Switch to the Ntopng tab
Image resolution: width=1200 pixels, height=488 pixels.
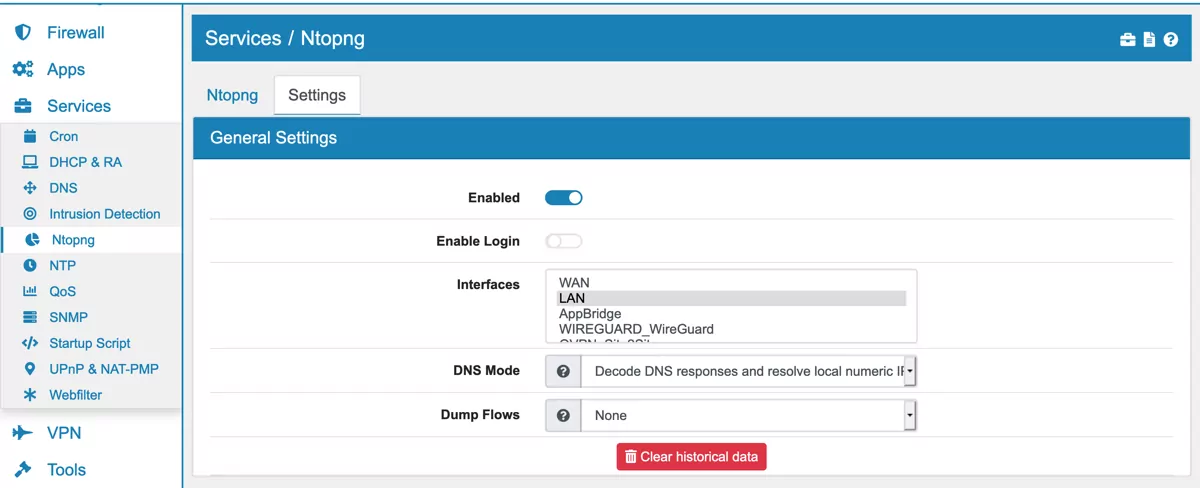pos(232,95)
